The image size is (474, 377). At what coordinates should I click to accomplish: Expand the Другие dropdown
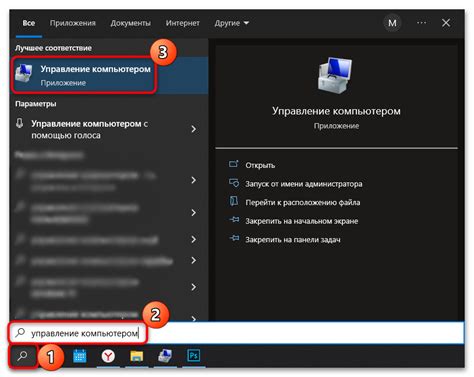coord(232,23)
